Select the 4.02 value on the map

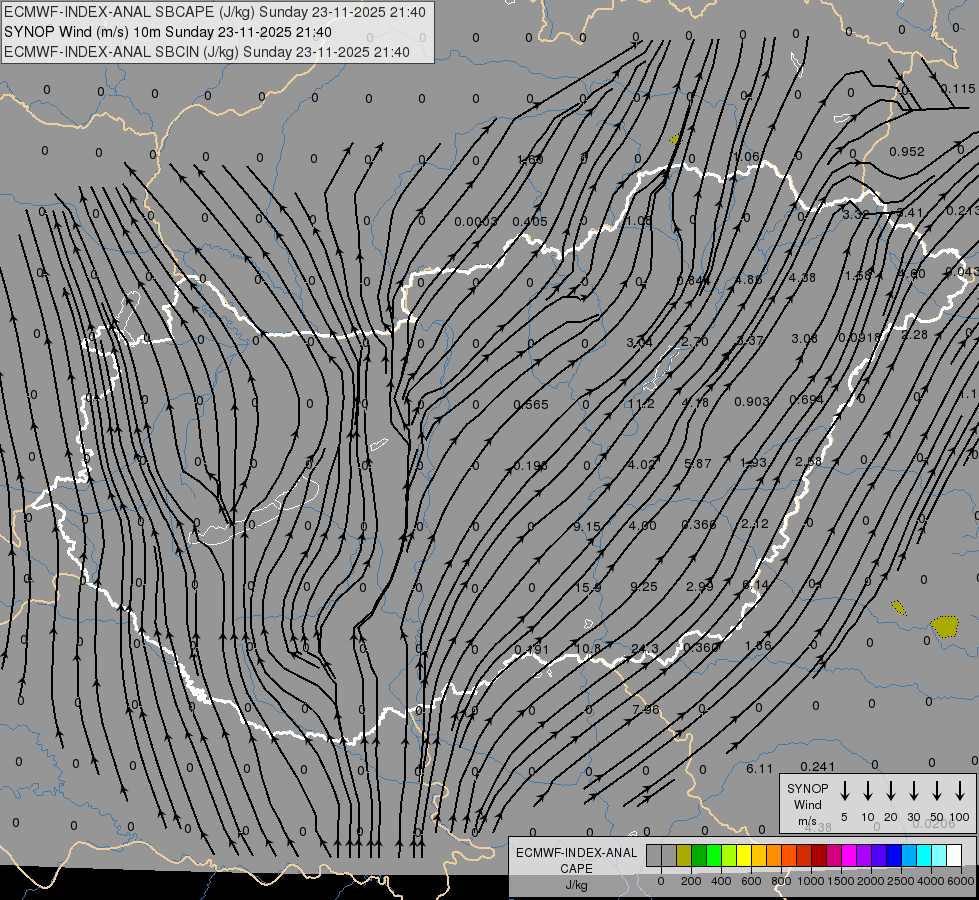click(x=642, y=465)
